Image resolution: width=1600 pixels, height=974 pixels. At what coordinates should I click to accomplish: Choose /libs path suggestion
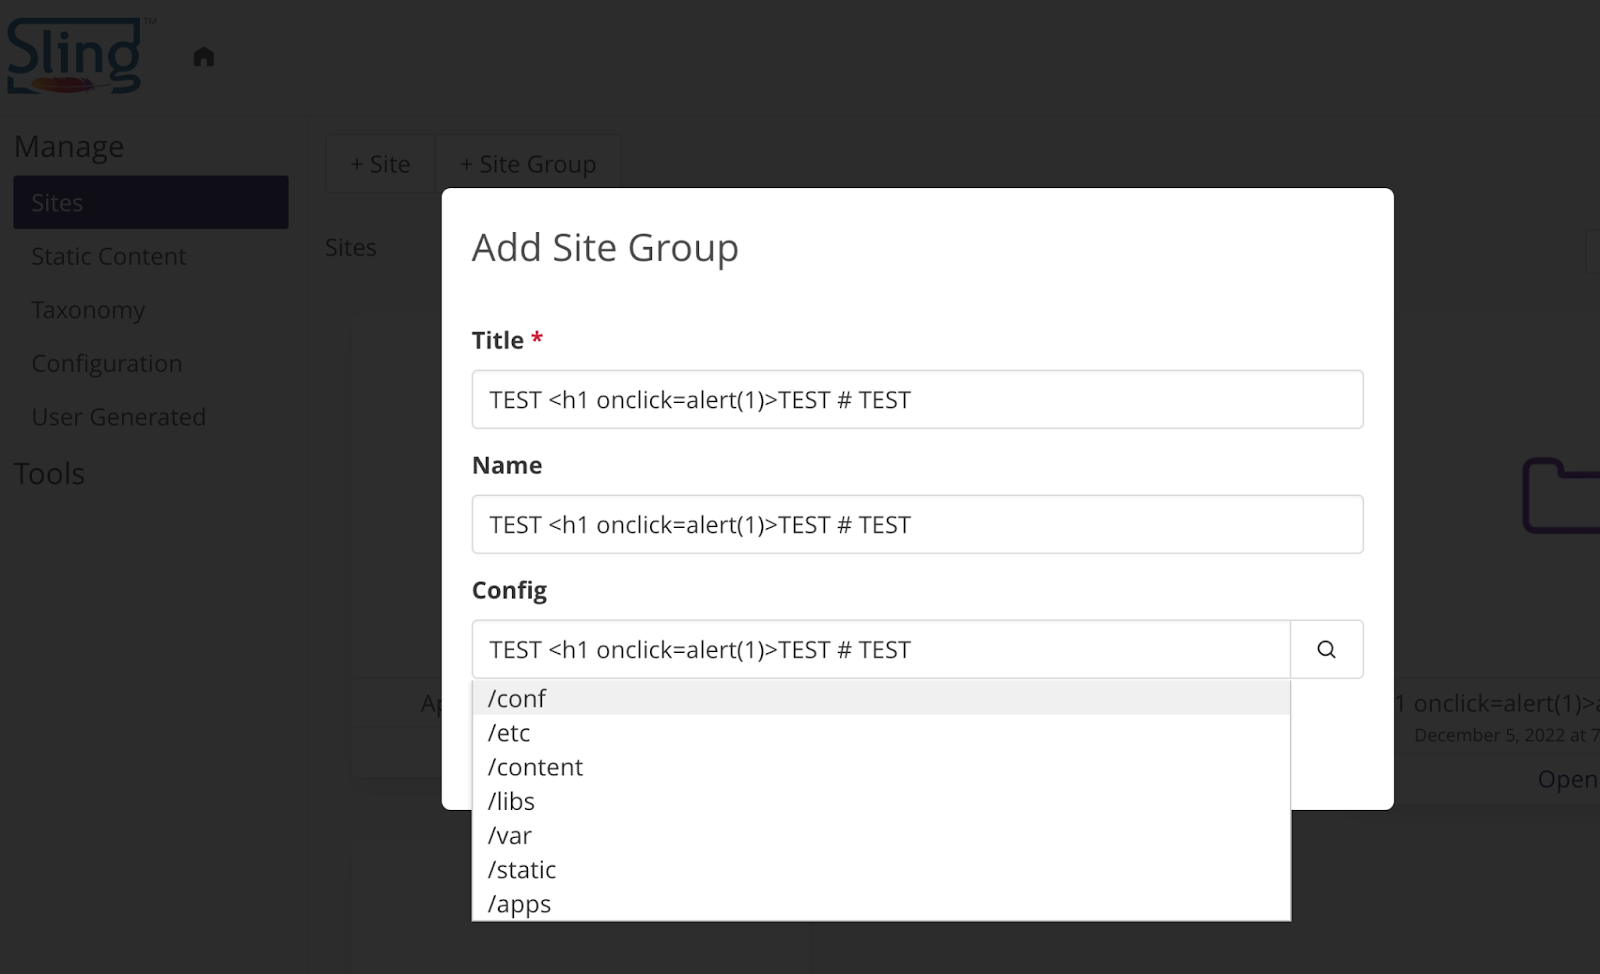881,800
